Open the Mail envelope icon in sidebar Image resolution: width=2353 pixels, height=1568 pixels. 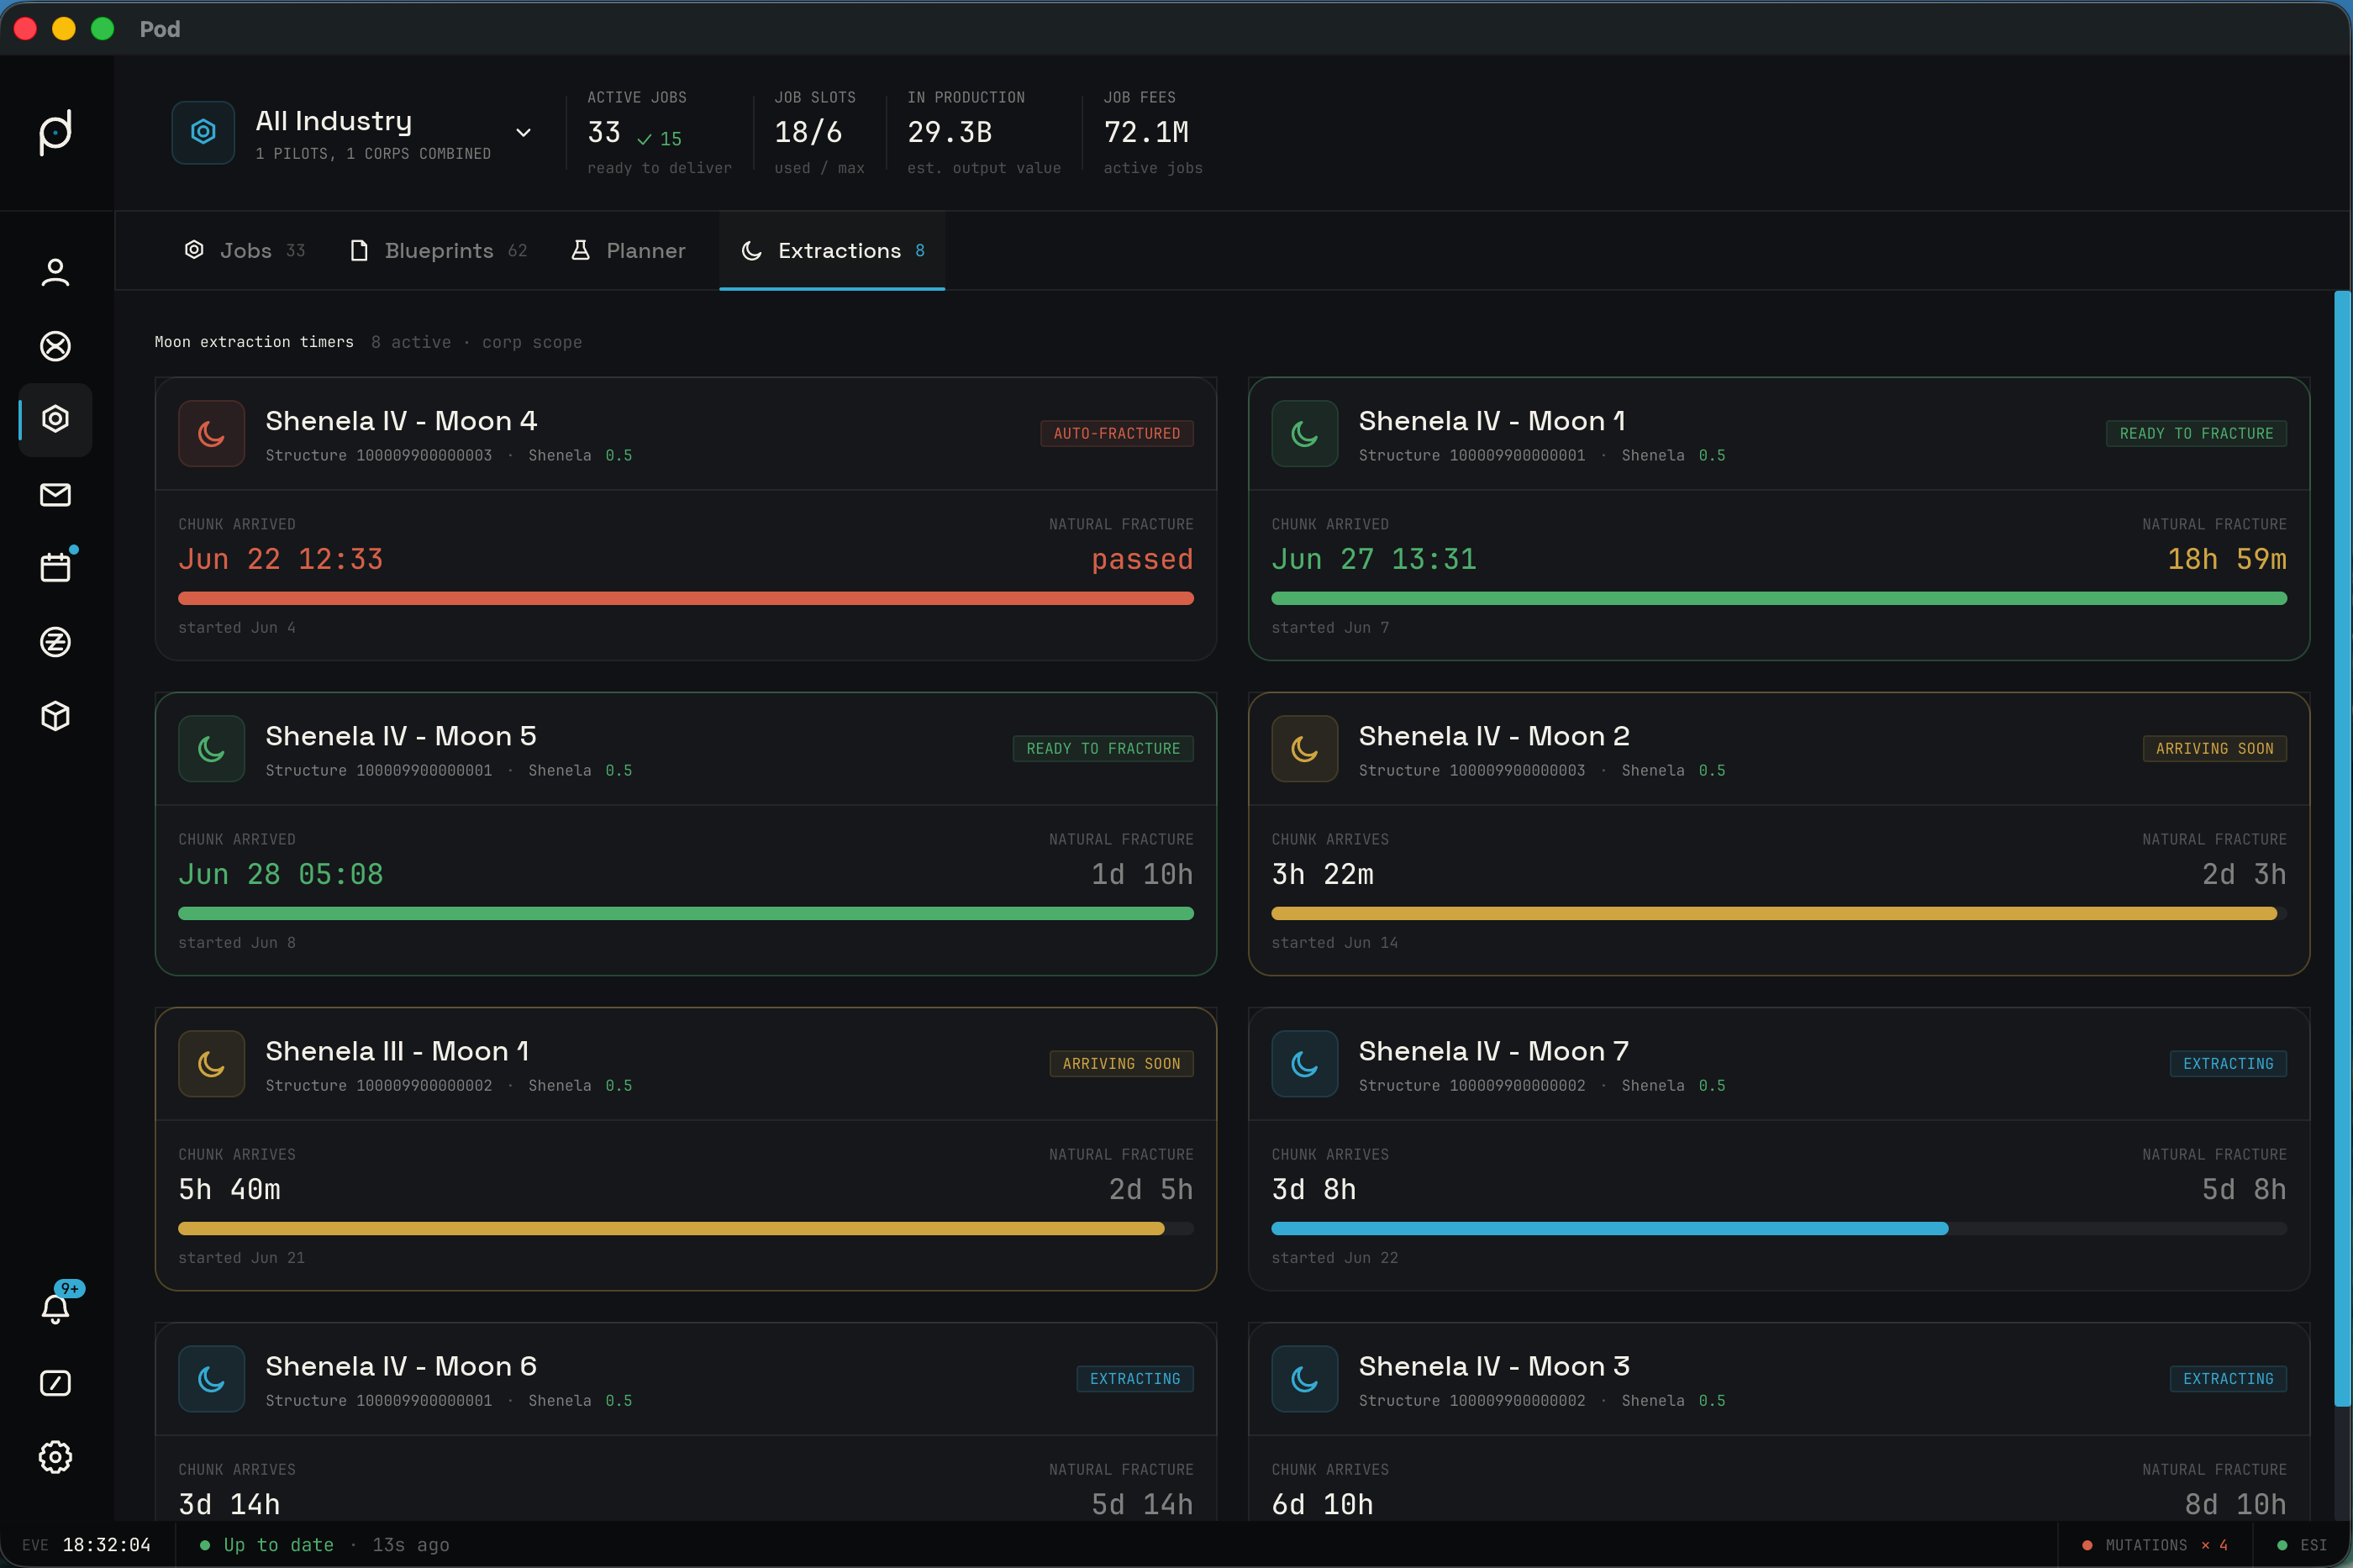(x=55, y=494)
